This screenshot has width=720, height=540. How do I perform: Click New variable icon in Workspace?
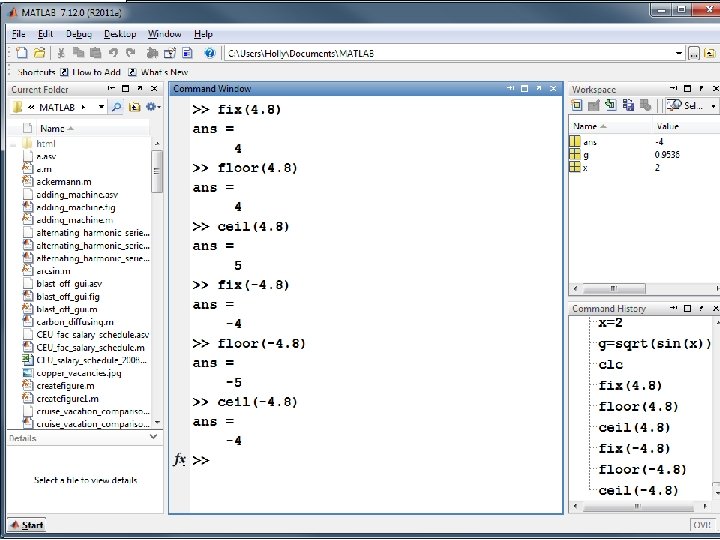click(576, 105)
